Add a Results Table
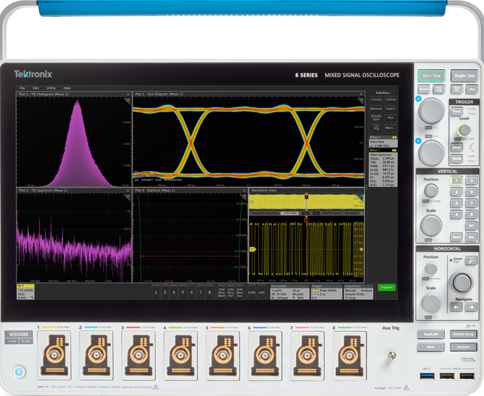Viewport: 484px width, 396px height. click(x=376, y=118)
